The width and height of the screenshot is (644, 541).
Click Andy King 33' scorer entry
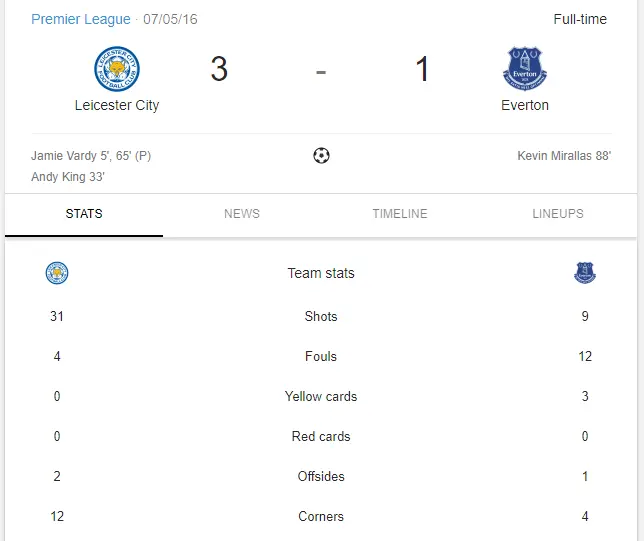point(69,177)
